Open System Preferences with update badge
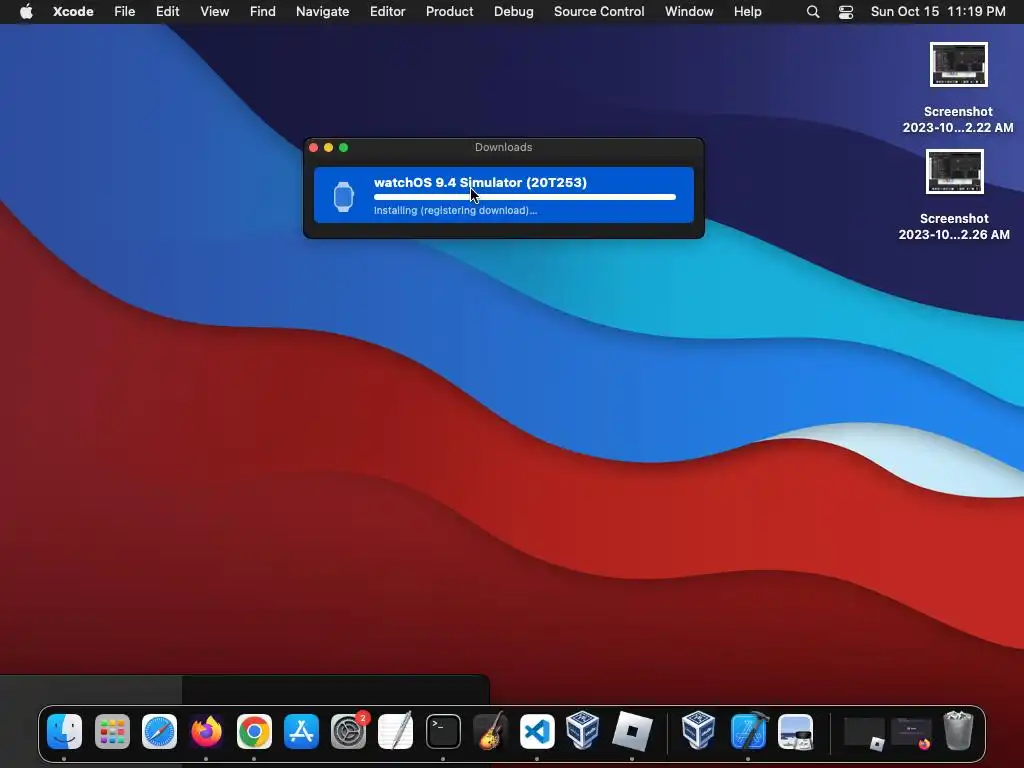The height and width of the screenshot is (768, 1024). point(349,731)
